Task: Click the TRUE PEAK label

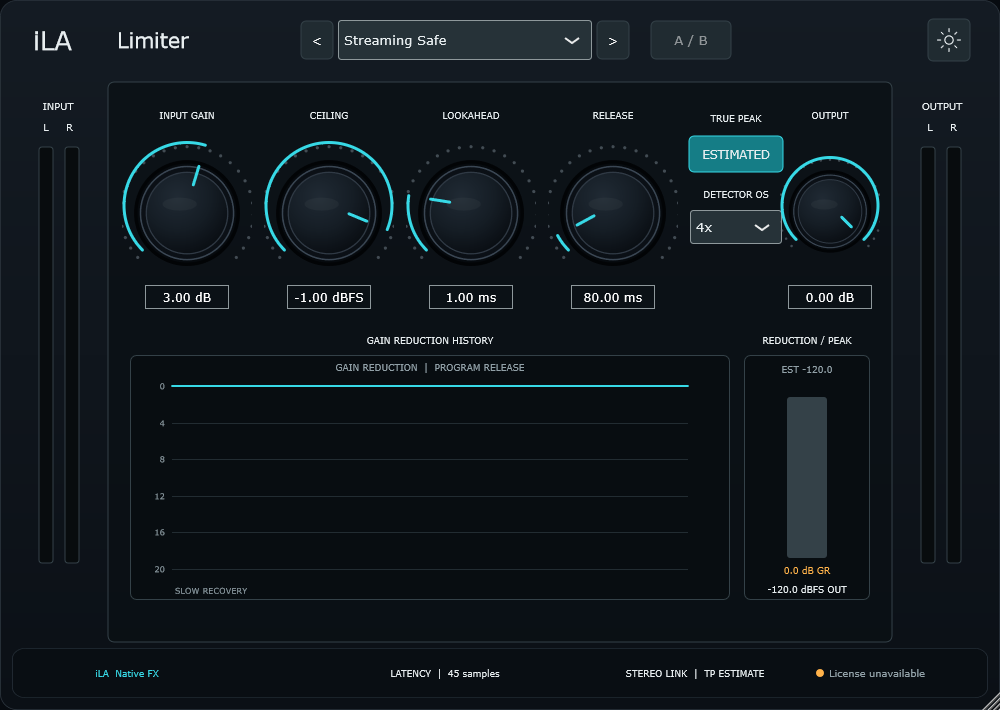Action: click(x=736, y=119)
